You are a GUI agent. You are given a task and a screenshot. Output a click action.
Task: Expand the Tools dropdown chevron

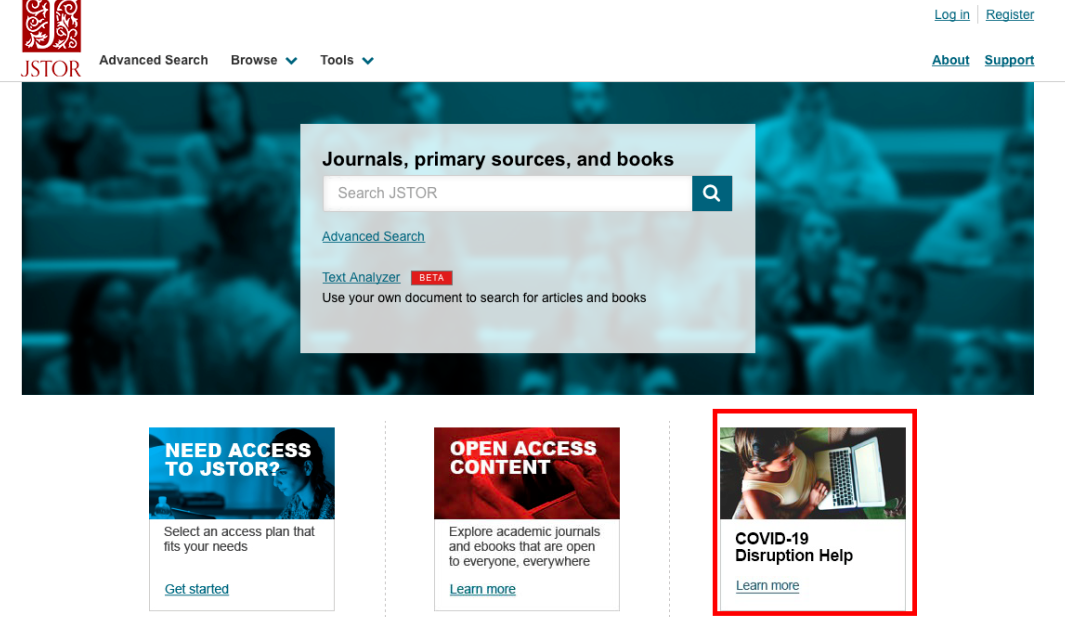(x=368, y=61)
